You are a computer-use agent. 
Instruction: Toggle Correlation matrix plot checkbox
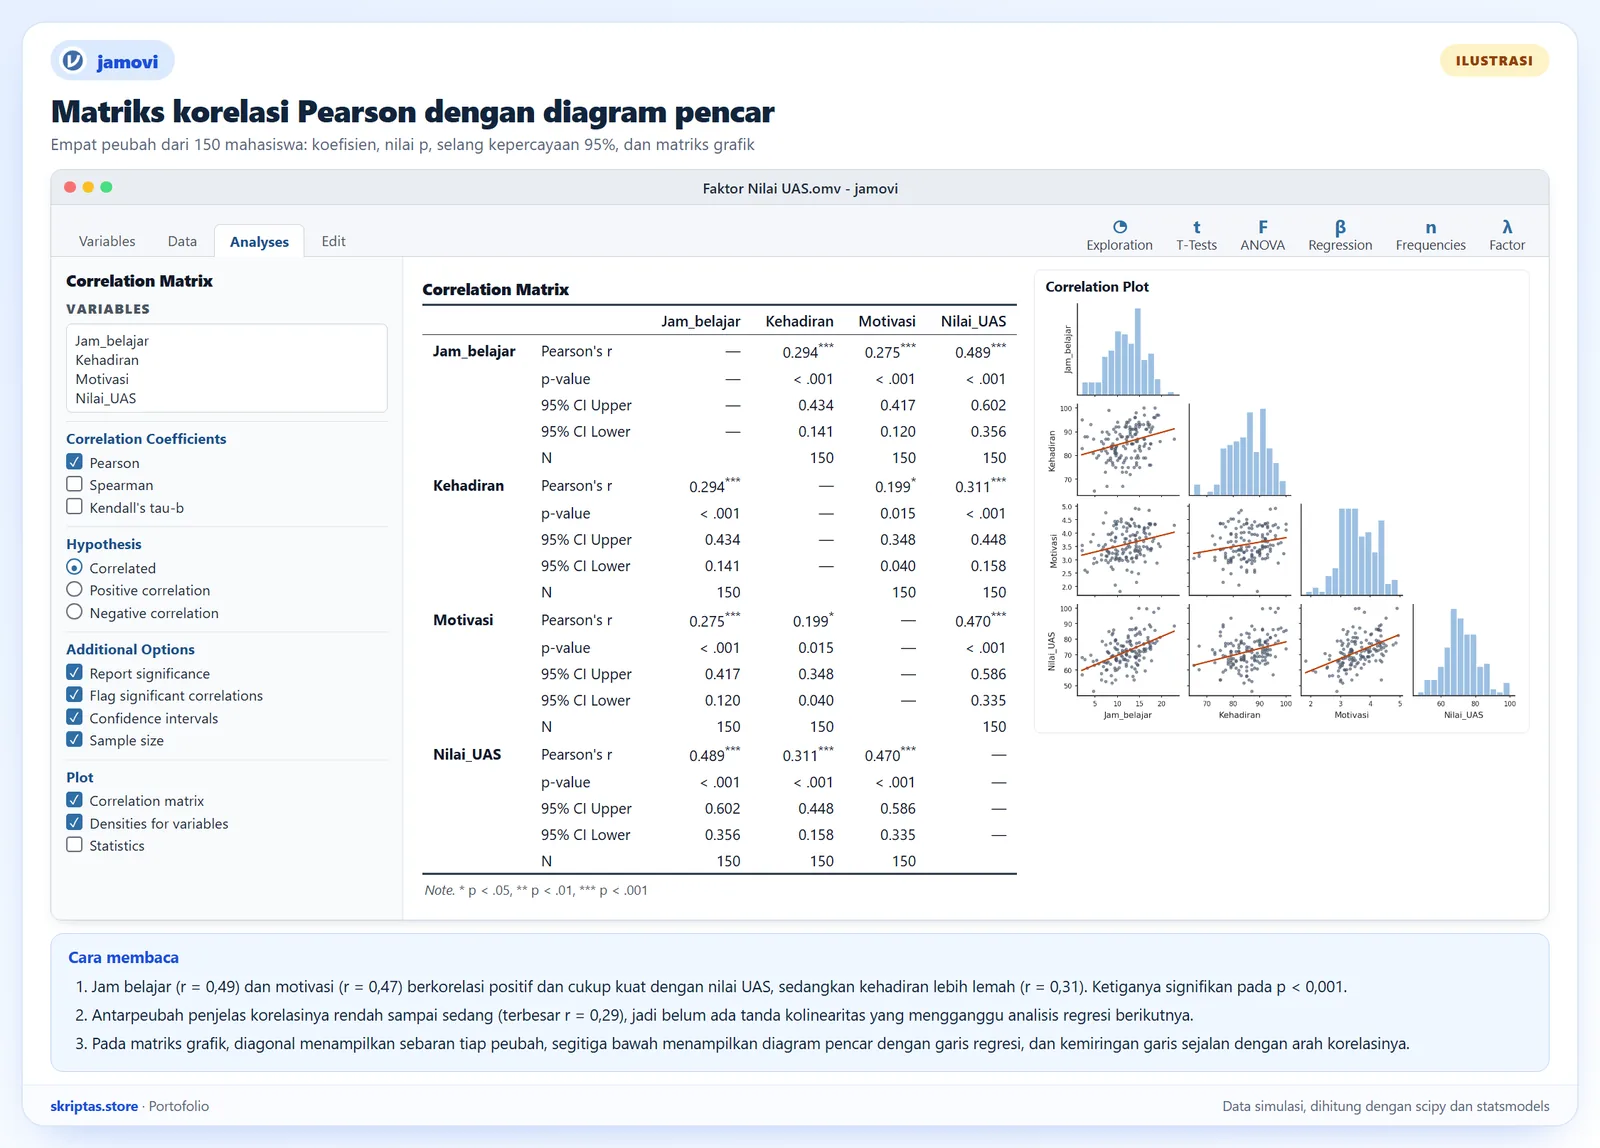[x=74, y=800]
